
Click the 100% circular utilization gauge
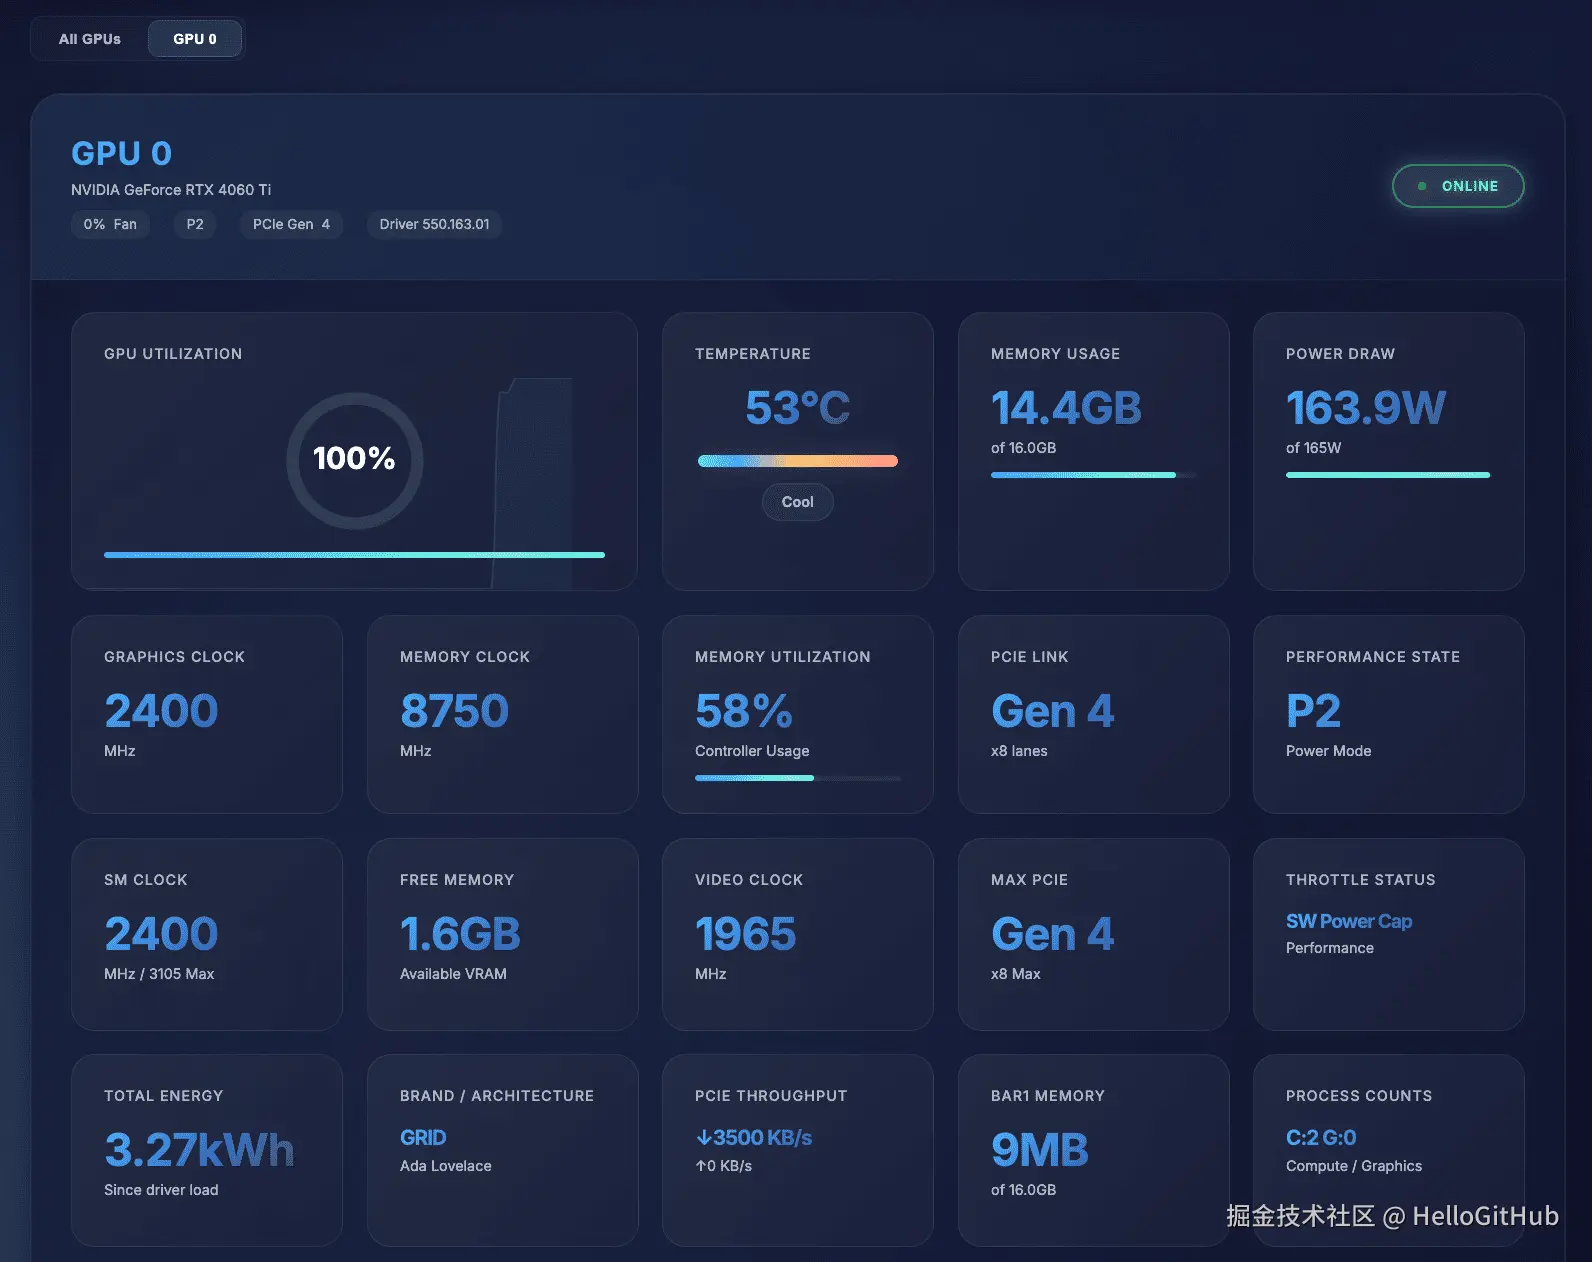[354, 460]
